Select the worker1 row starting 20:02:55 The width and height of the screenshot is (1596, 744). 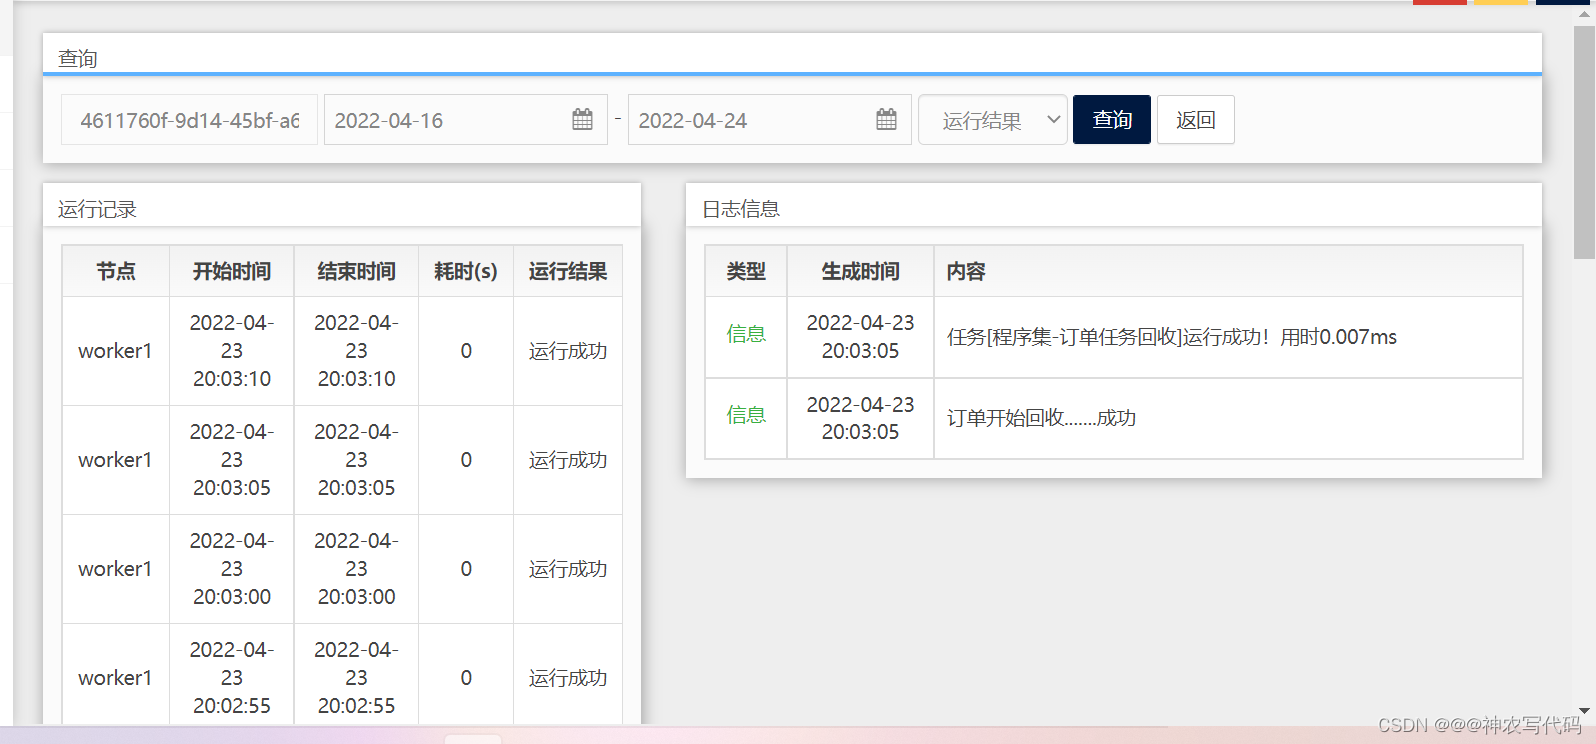(342, 675)
